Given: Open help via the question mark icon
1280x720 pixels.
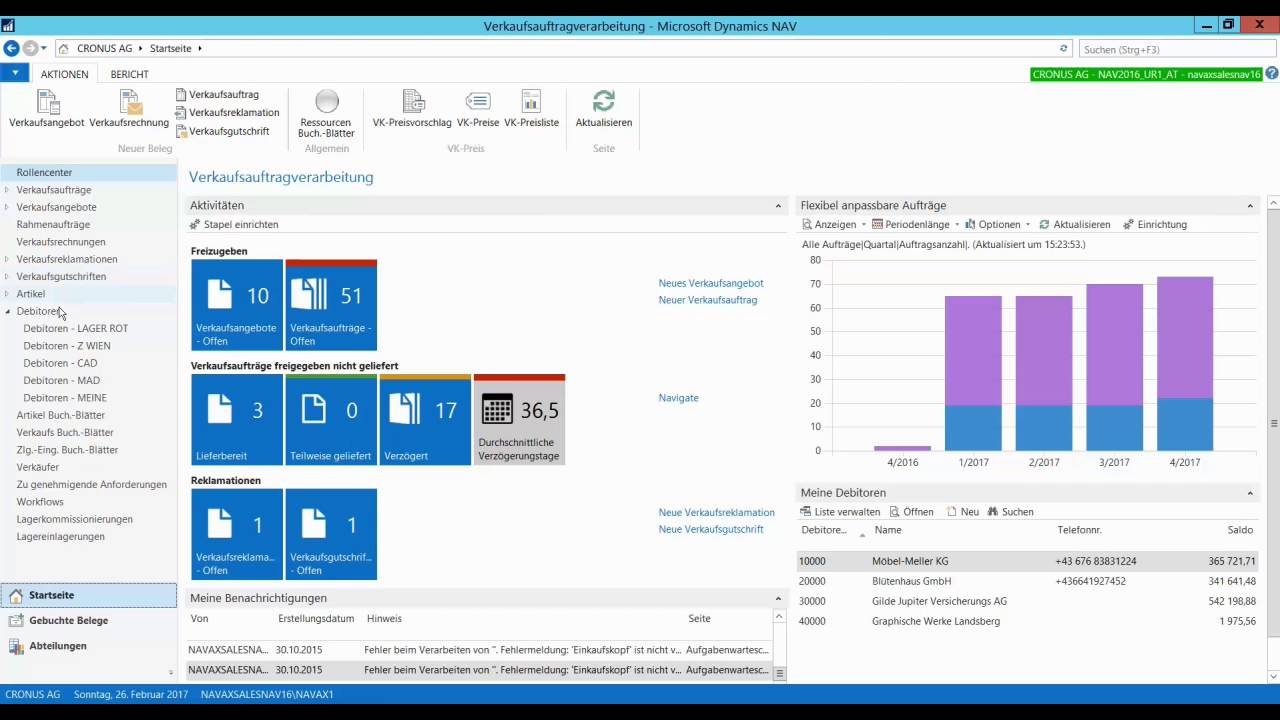Looking at the screenshot, I should (x=1272, y=74).
